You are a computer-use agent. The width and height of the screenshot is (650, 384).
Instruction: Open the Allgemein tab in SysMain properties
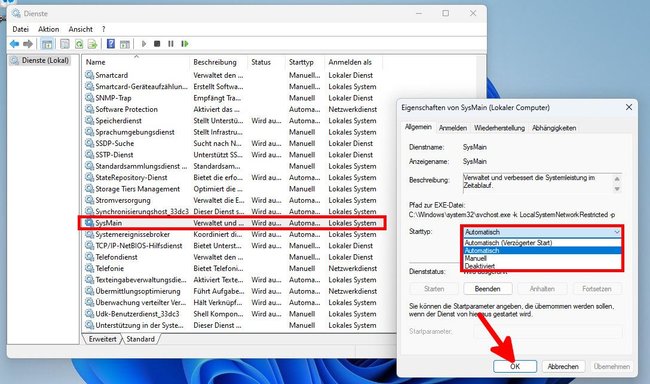(418, 127)
